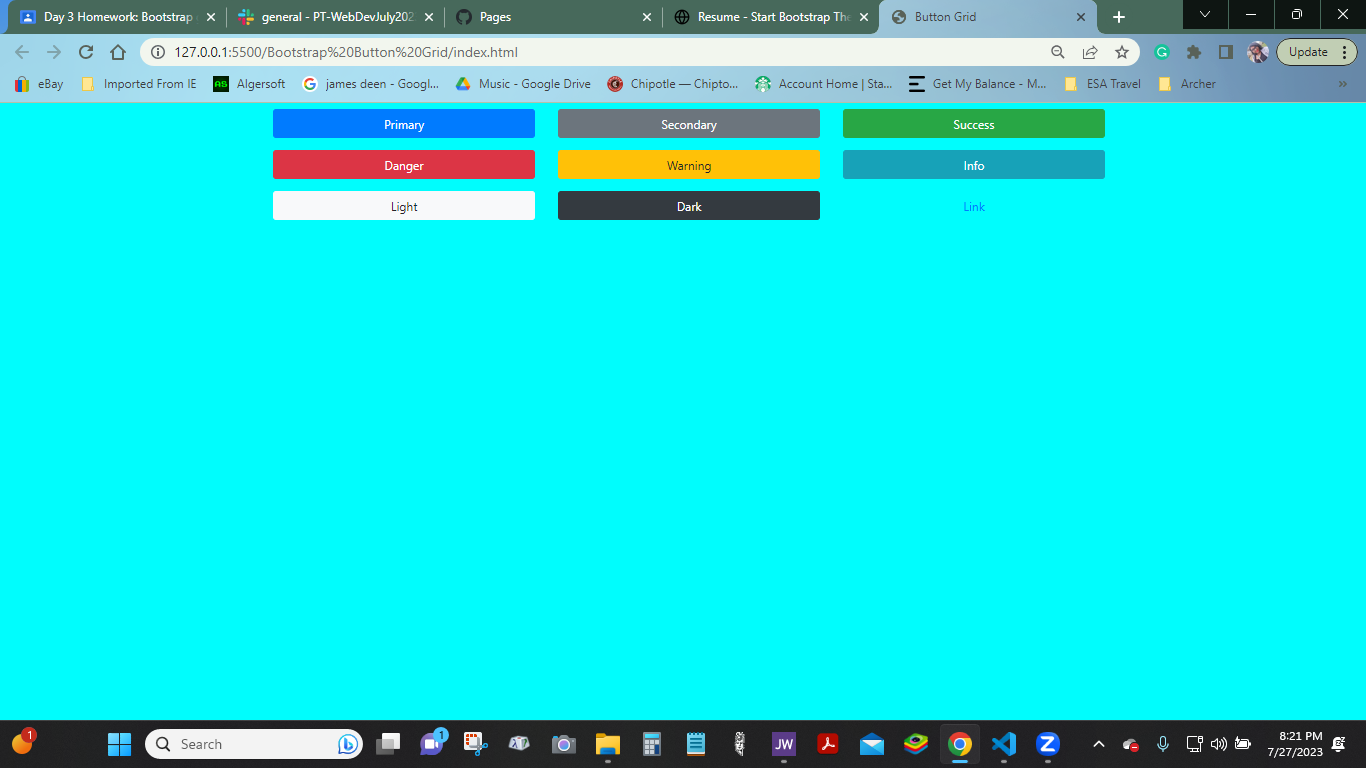Reload the page with the refresh icon
This screenshot has height=768, width=1366.
click(86, 52)
